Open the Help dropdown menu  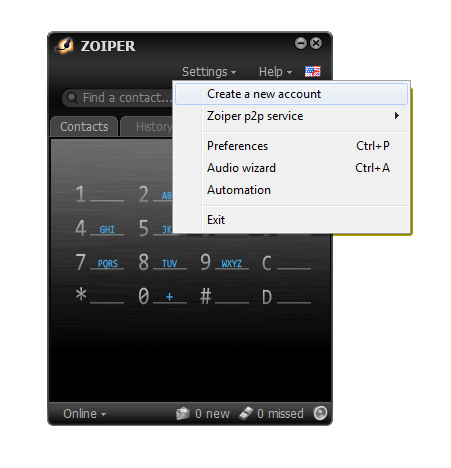(x=275, y=72)
